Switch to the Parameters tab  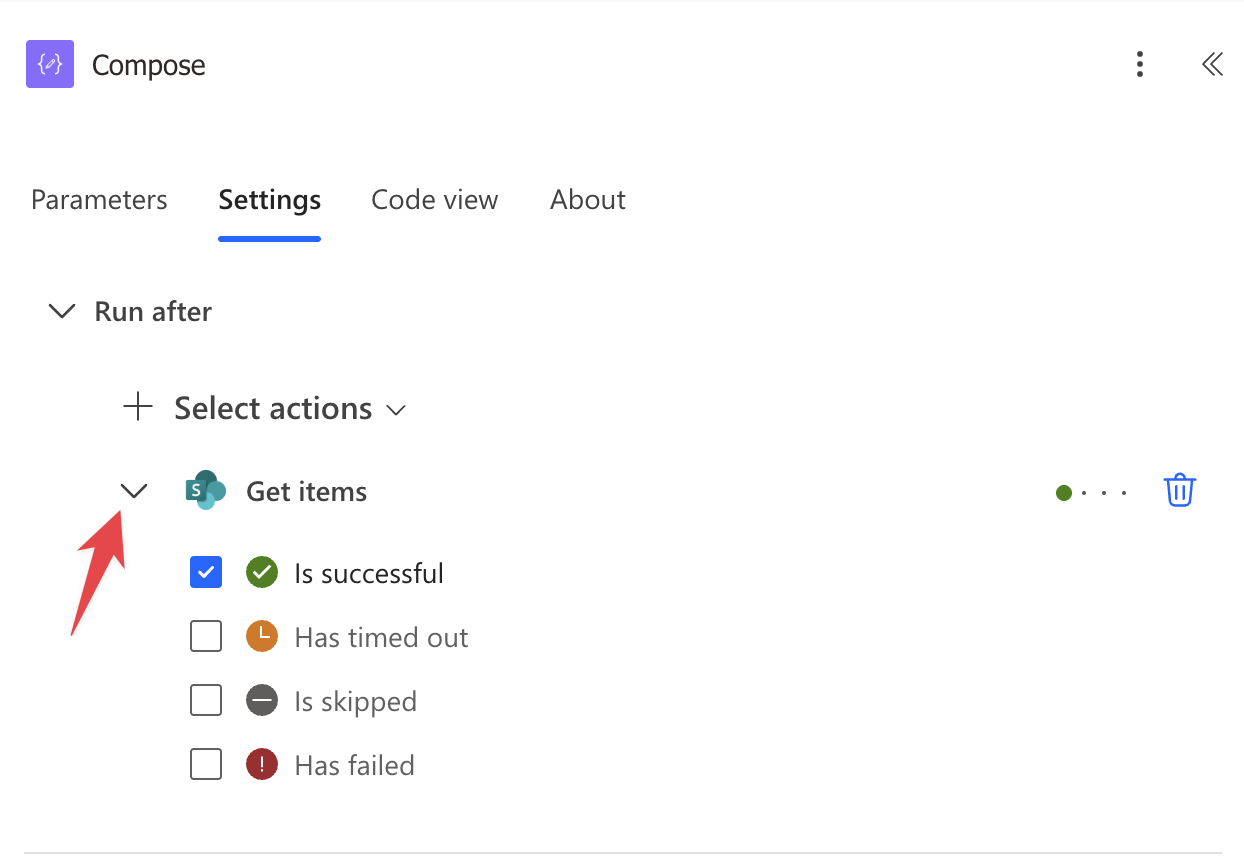[x=99, y=200]
